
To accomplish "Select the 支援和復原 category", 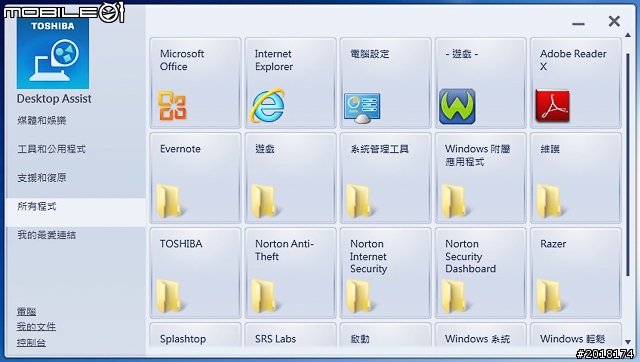I will tap(42, 178).
